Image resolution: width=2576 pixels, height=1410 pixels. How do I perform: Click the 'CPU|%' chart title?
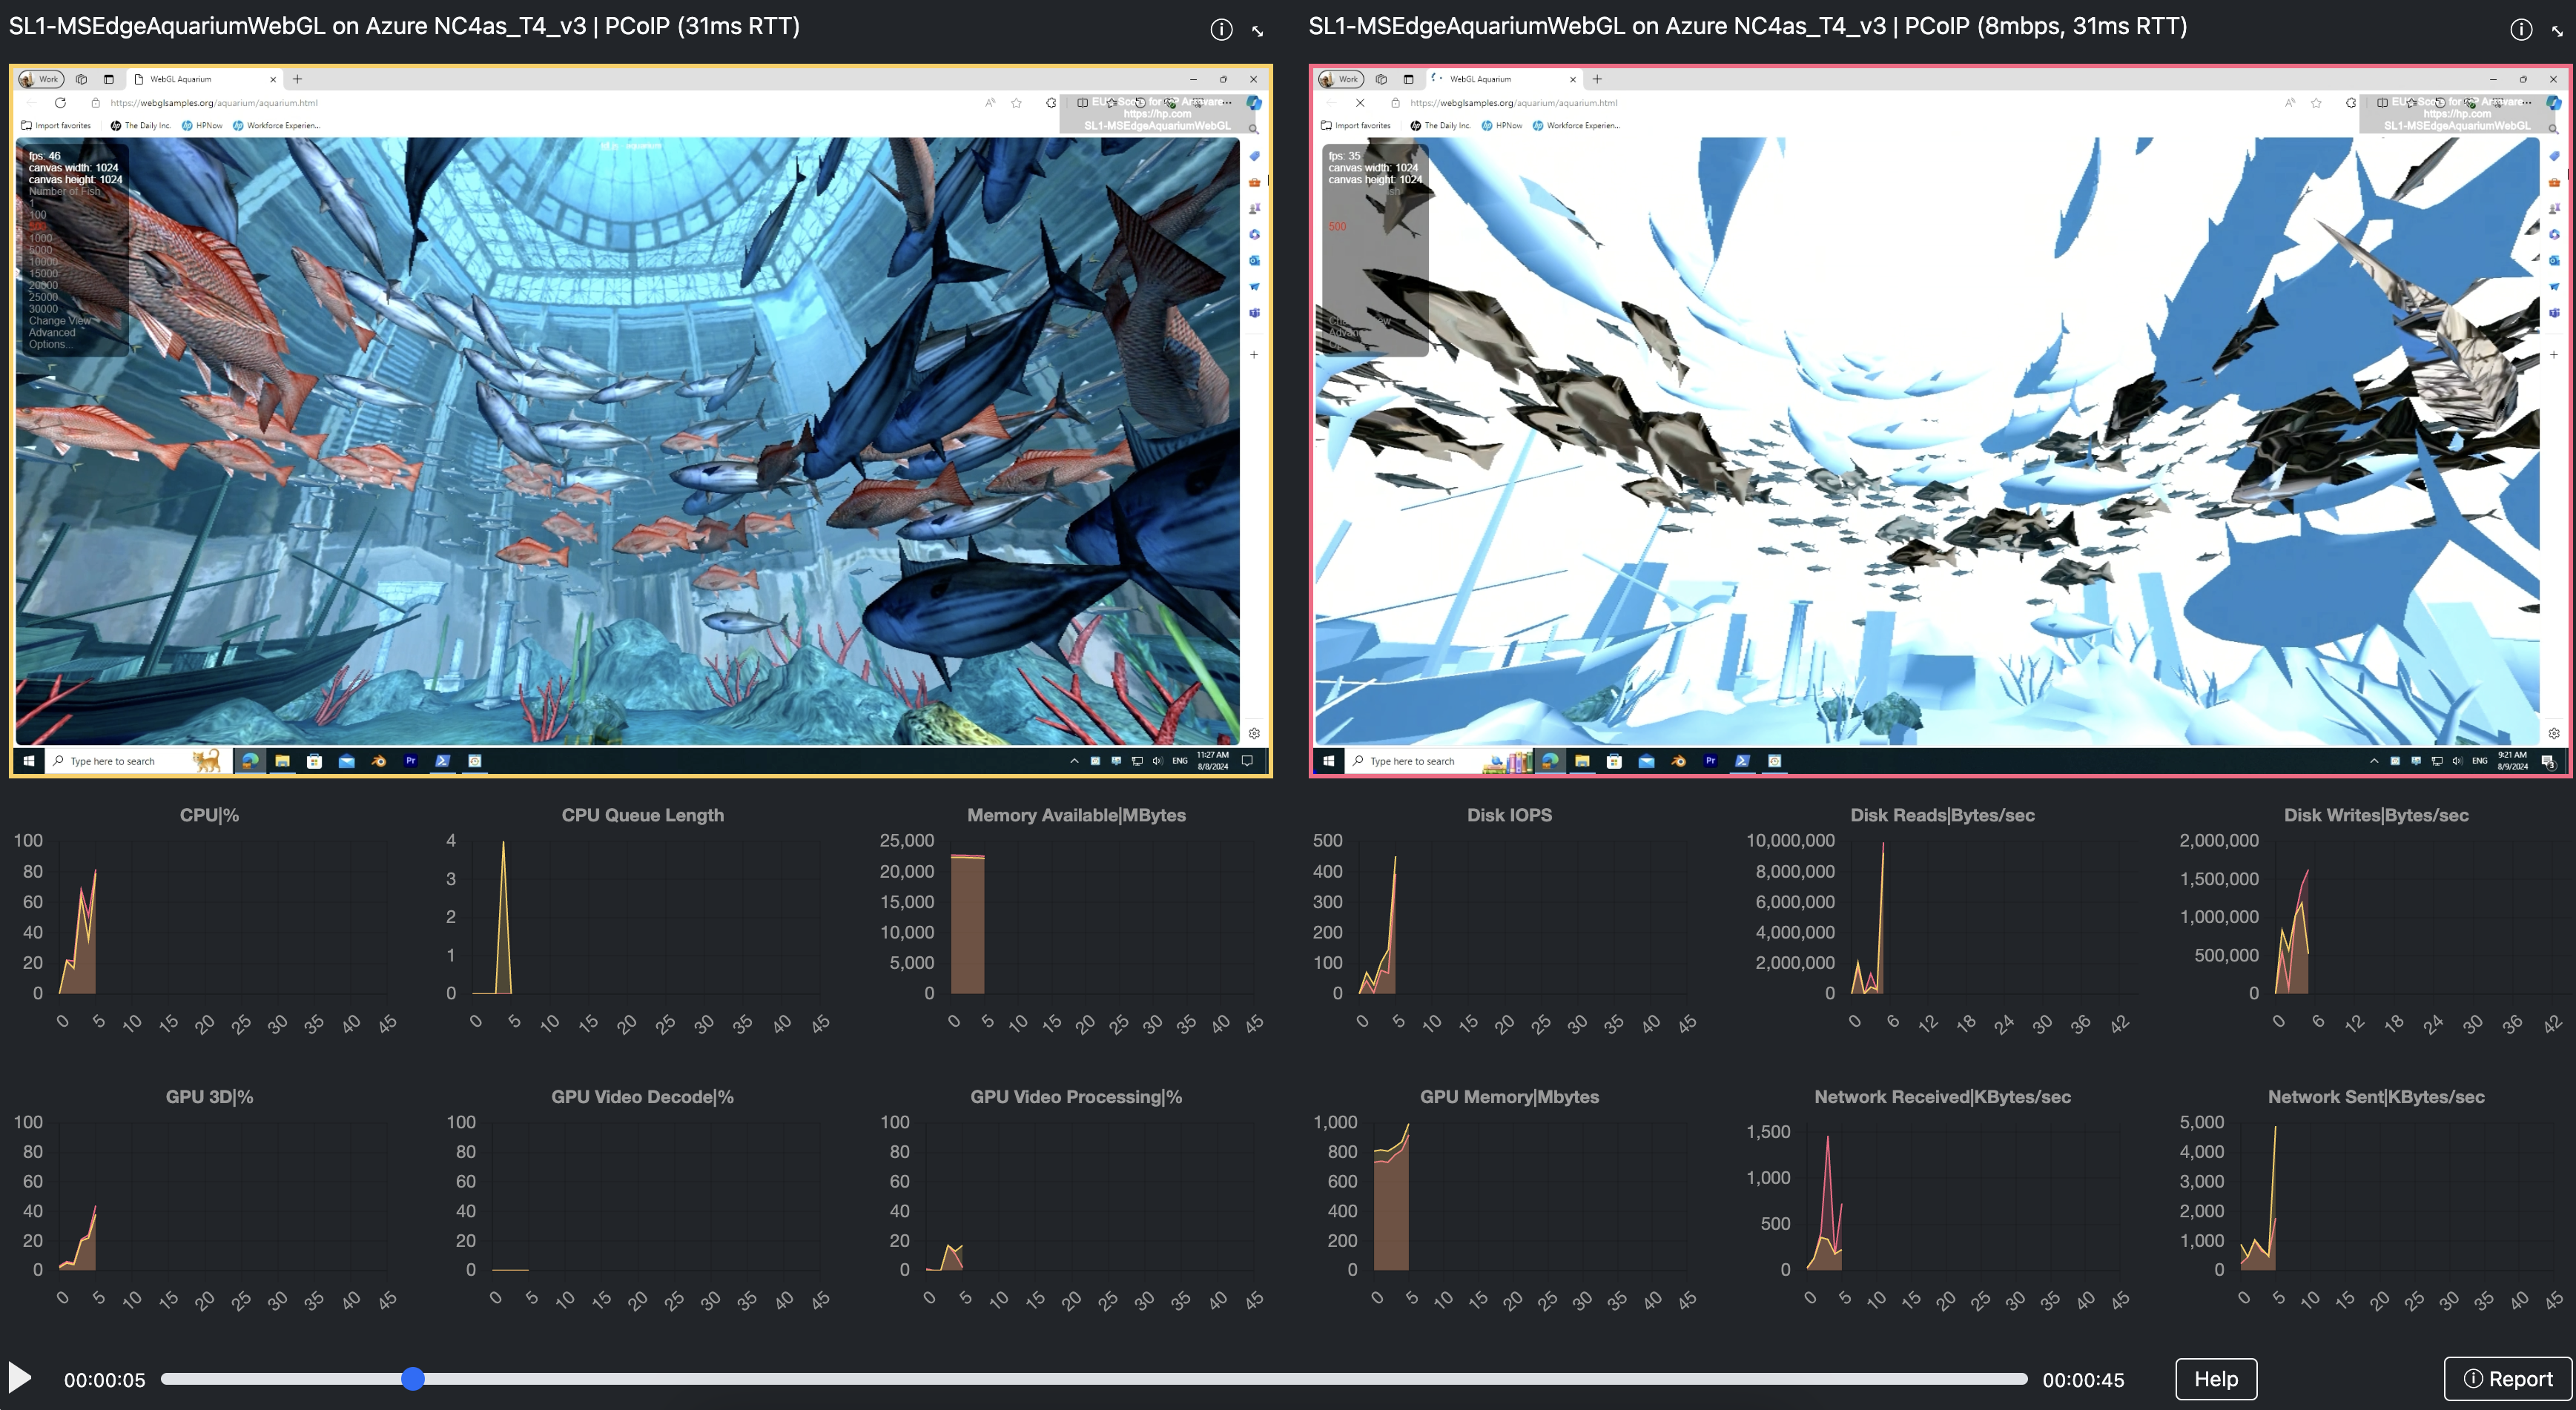[x=209, y=815]
